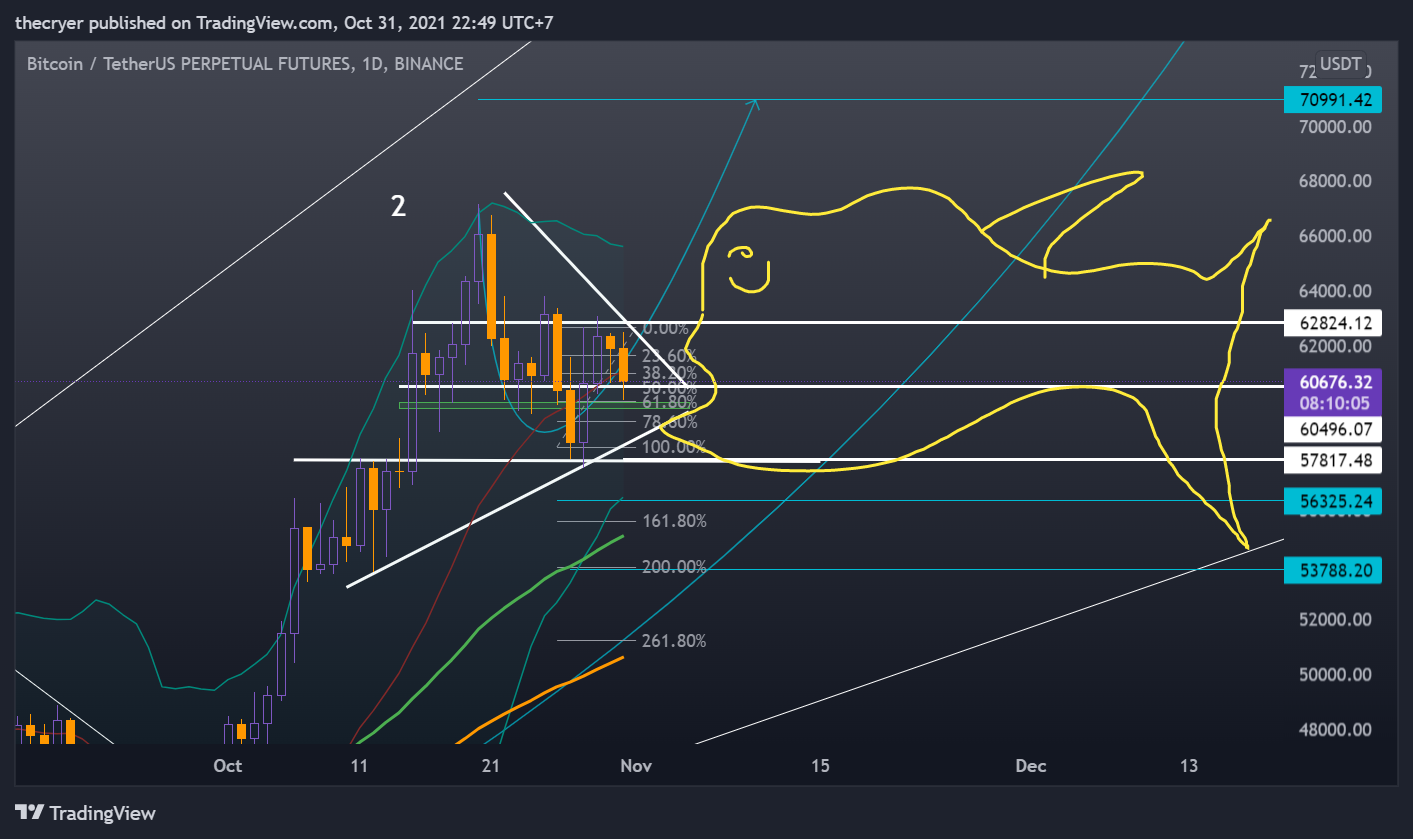Select the 60496.07 price label
Image resolution: width=1413 pixels, height=839 pixels.
click(1332, 430)
